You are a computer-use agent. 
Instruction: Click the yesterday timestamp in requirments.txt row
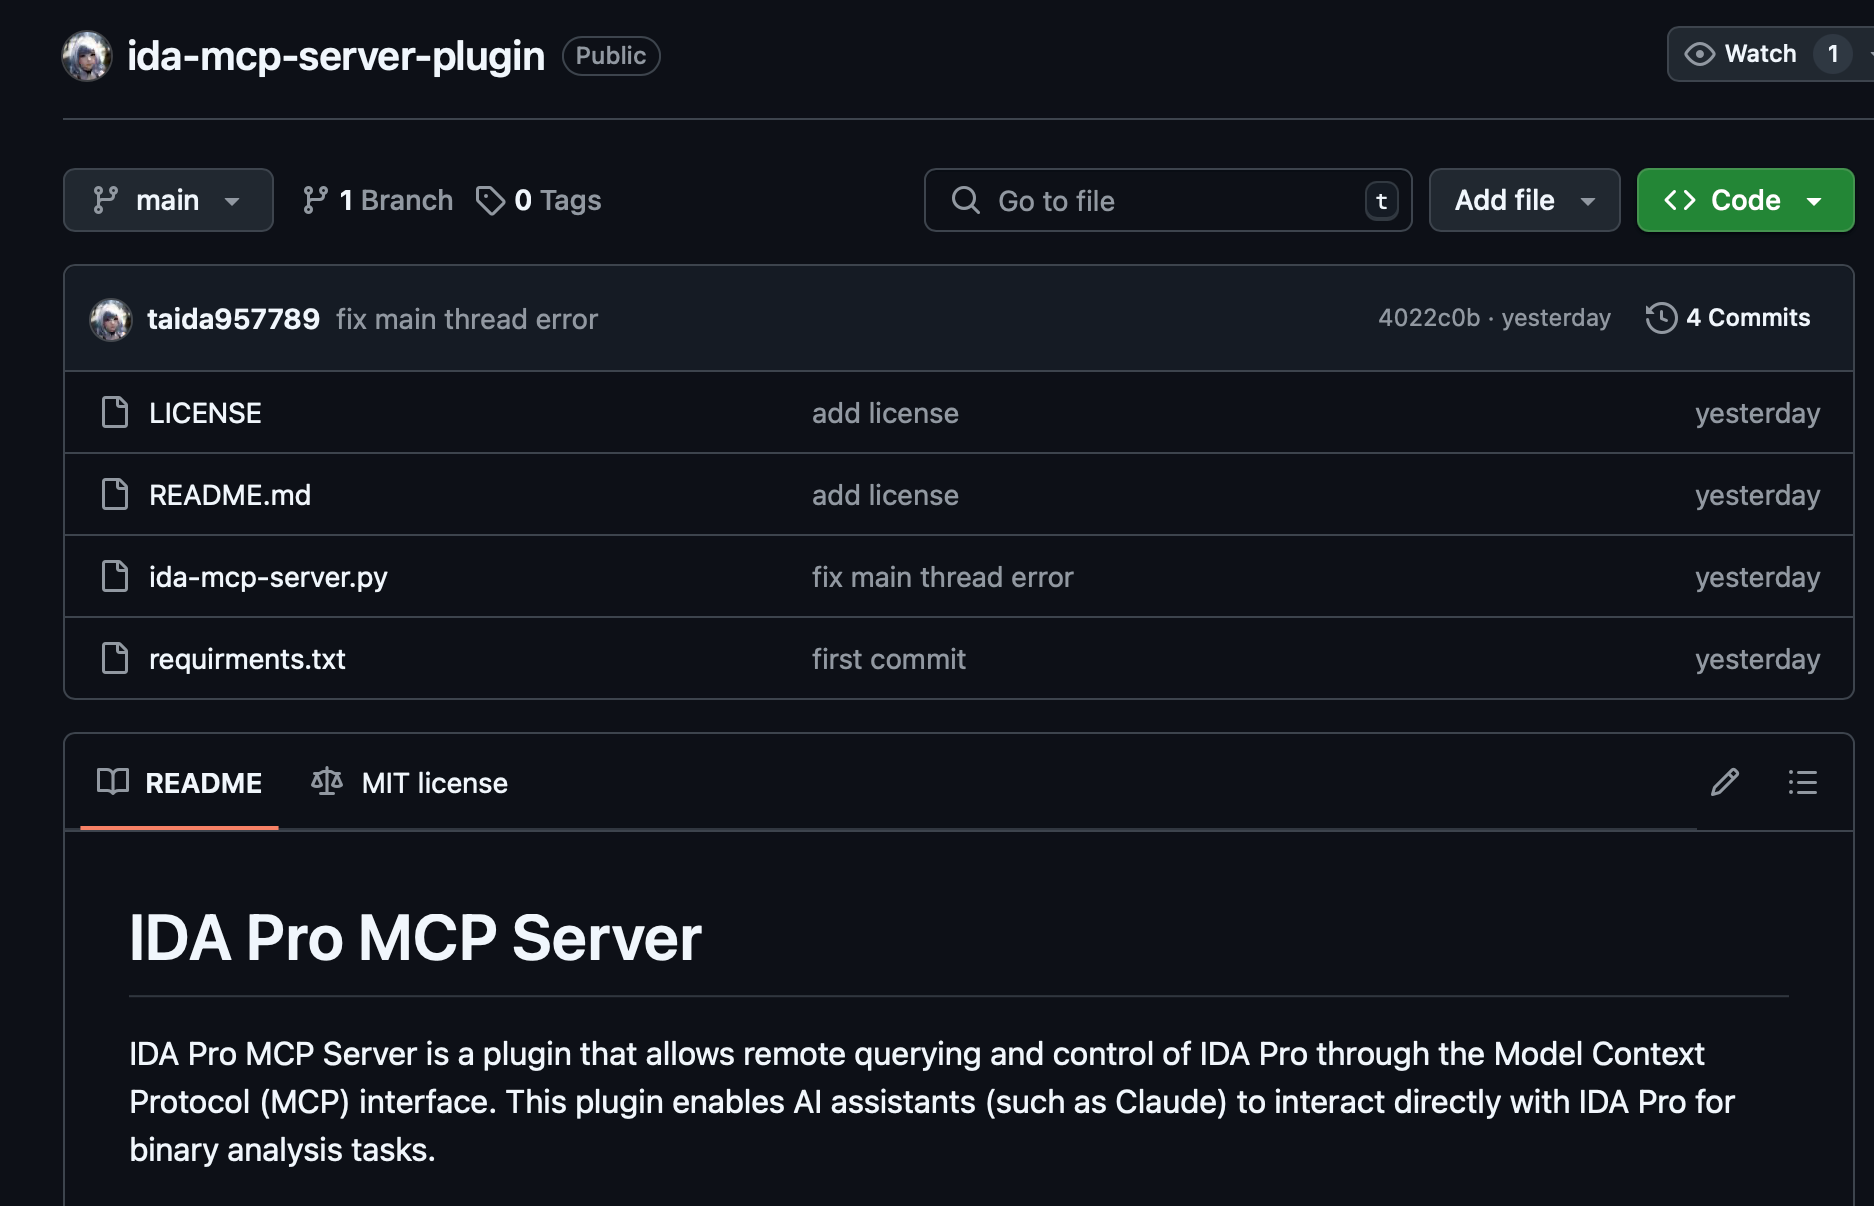(1757, 659)
